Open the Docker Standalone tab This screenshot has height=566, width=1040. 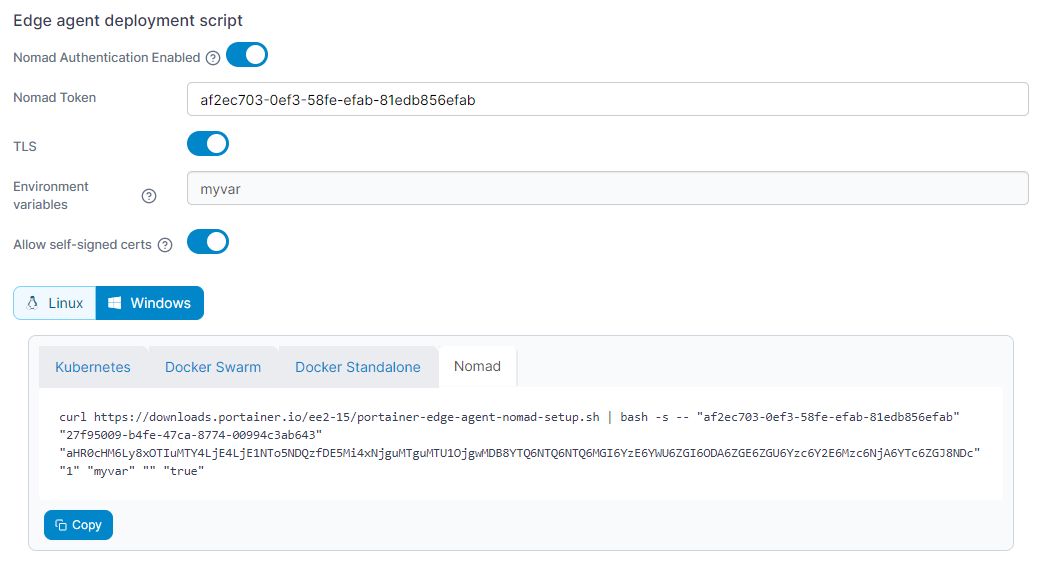358,367
